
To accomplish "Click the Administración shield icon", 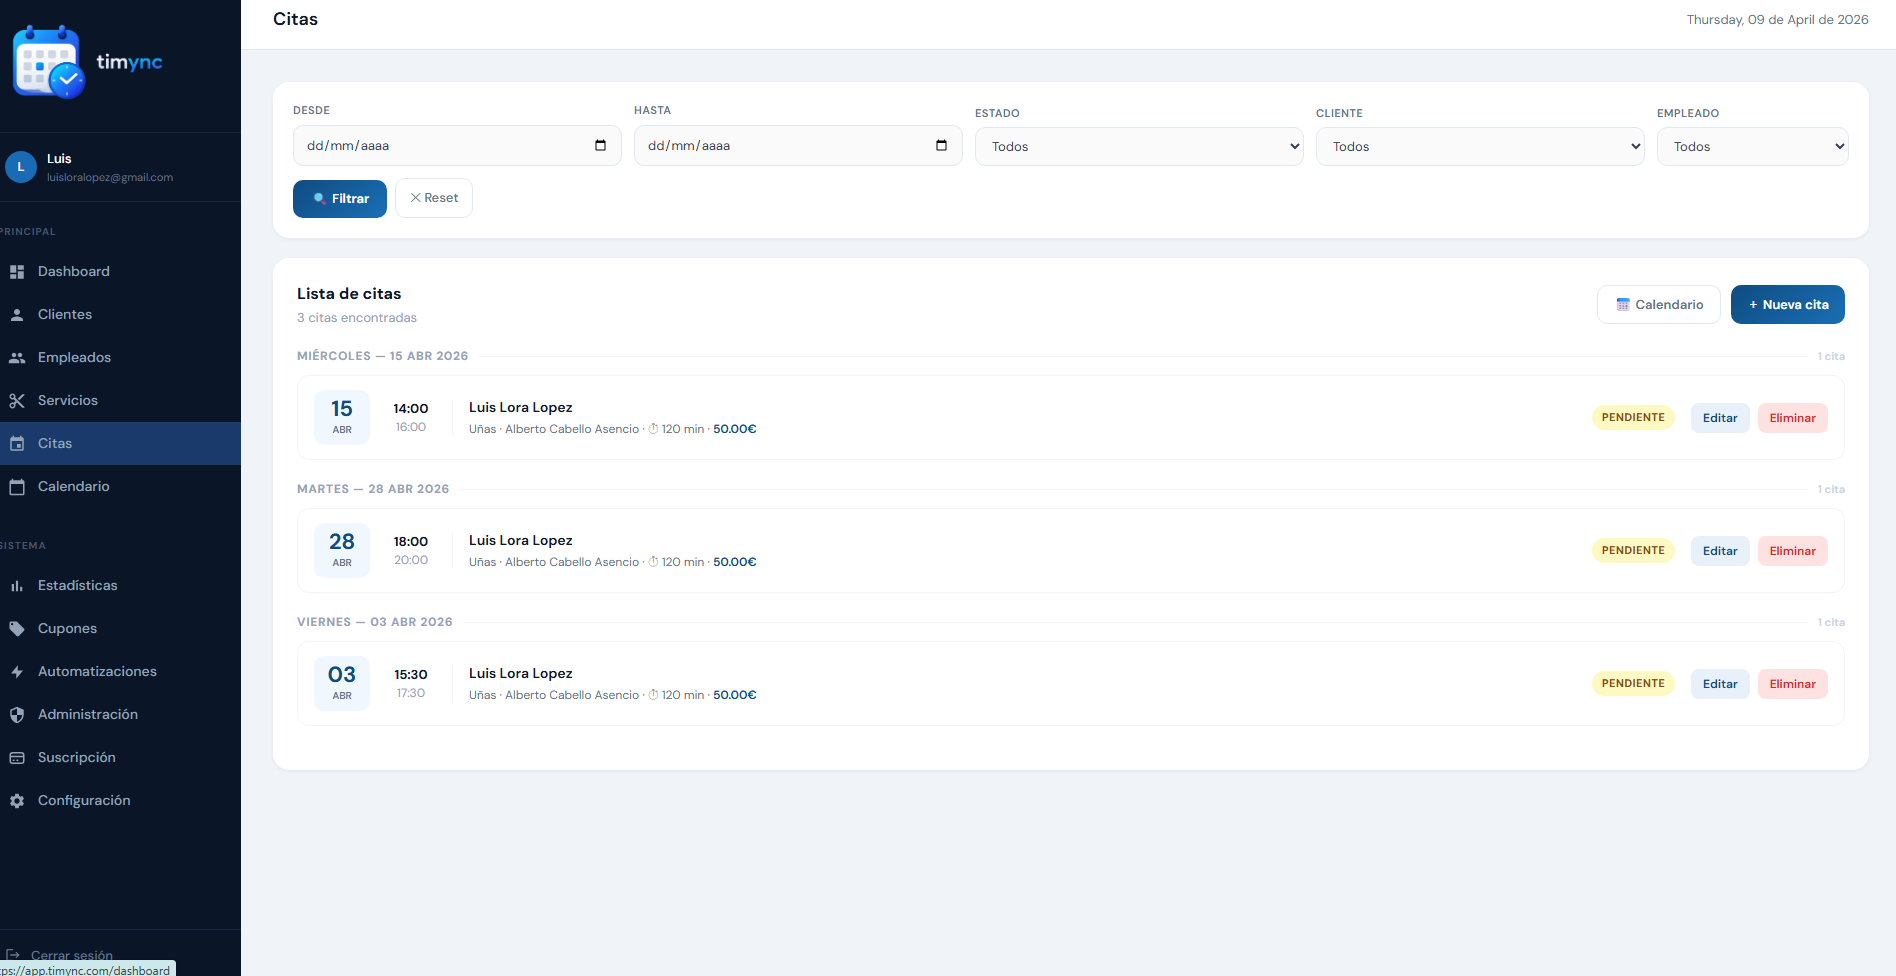I will pos(17,715).
